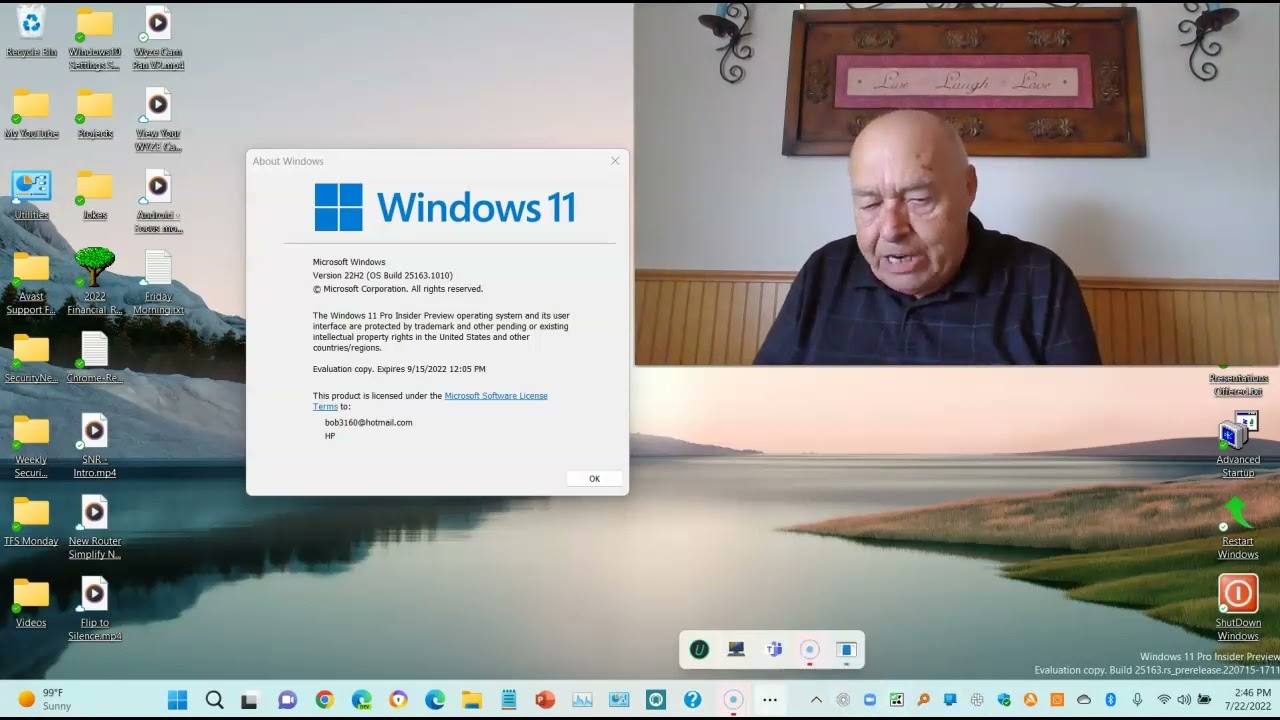Select the TFS Monday folder
This screenshot has height=720, width=1280.
coord(31,521)
